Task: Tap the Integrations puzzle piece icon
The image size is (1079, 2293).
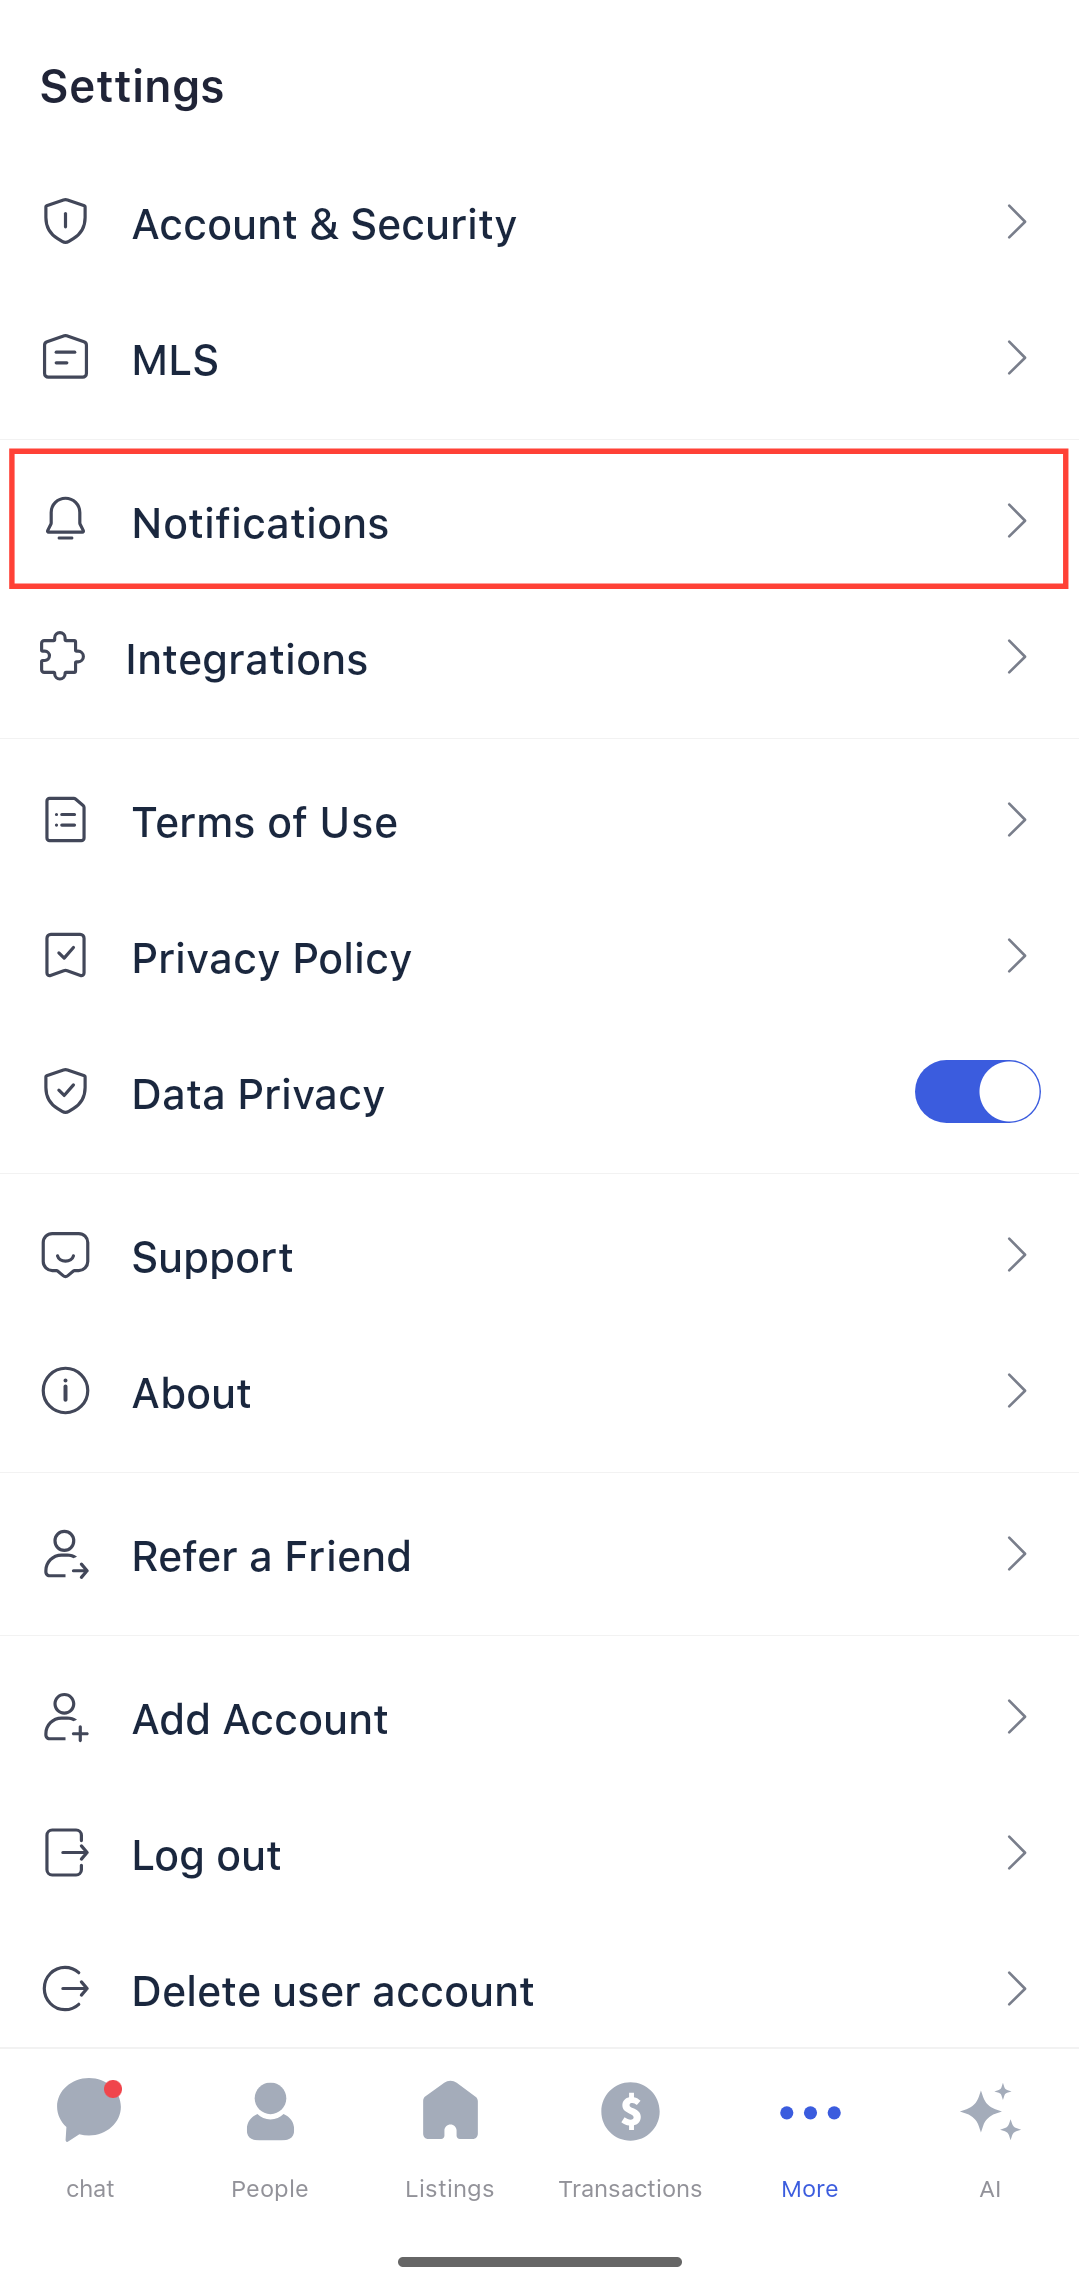Action: [62, 657]
